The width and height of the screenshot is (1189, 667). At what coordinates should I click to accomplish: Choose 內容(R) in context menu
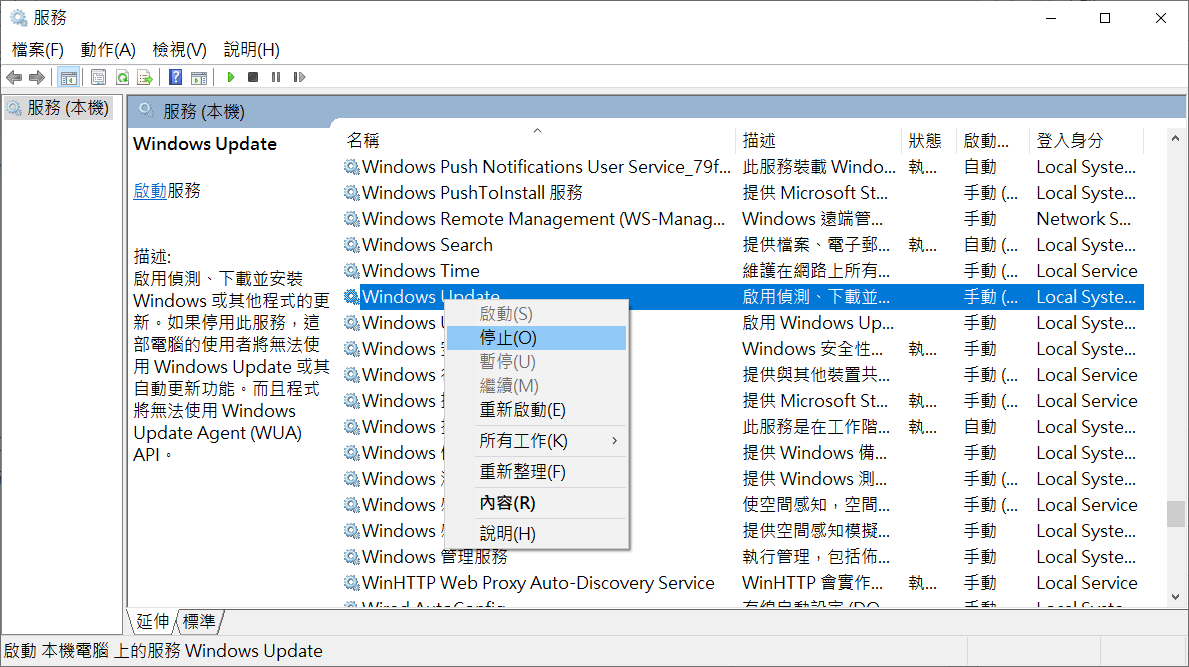tap(536, 503)
